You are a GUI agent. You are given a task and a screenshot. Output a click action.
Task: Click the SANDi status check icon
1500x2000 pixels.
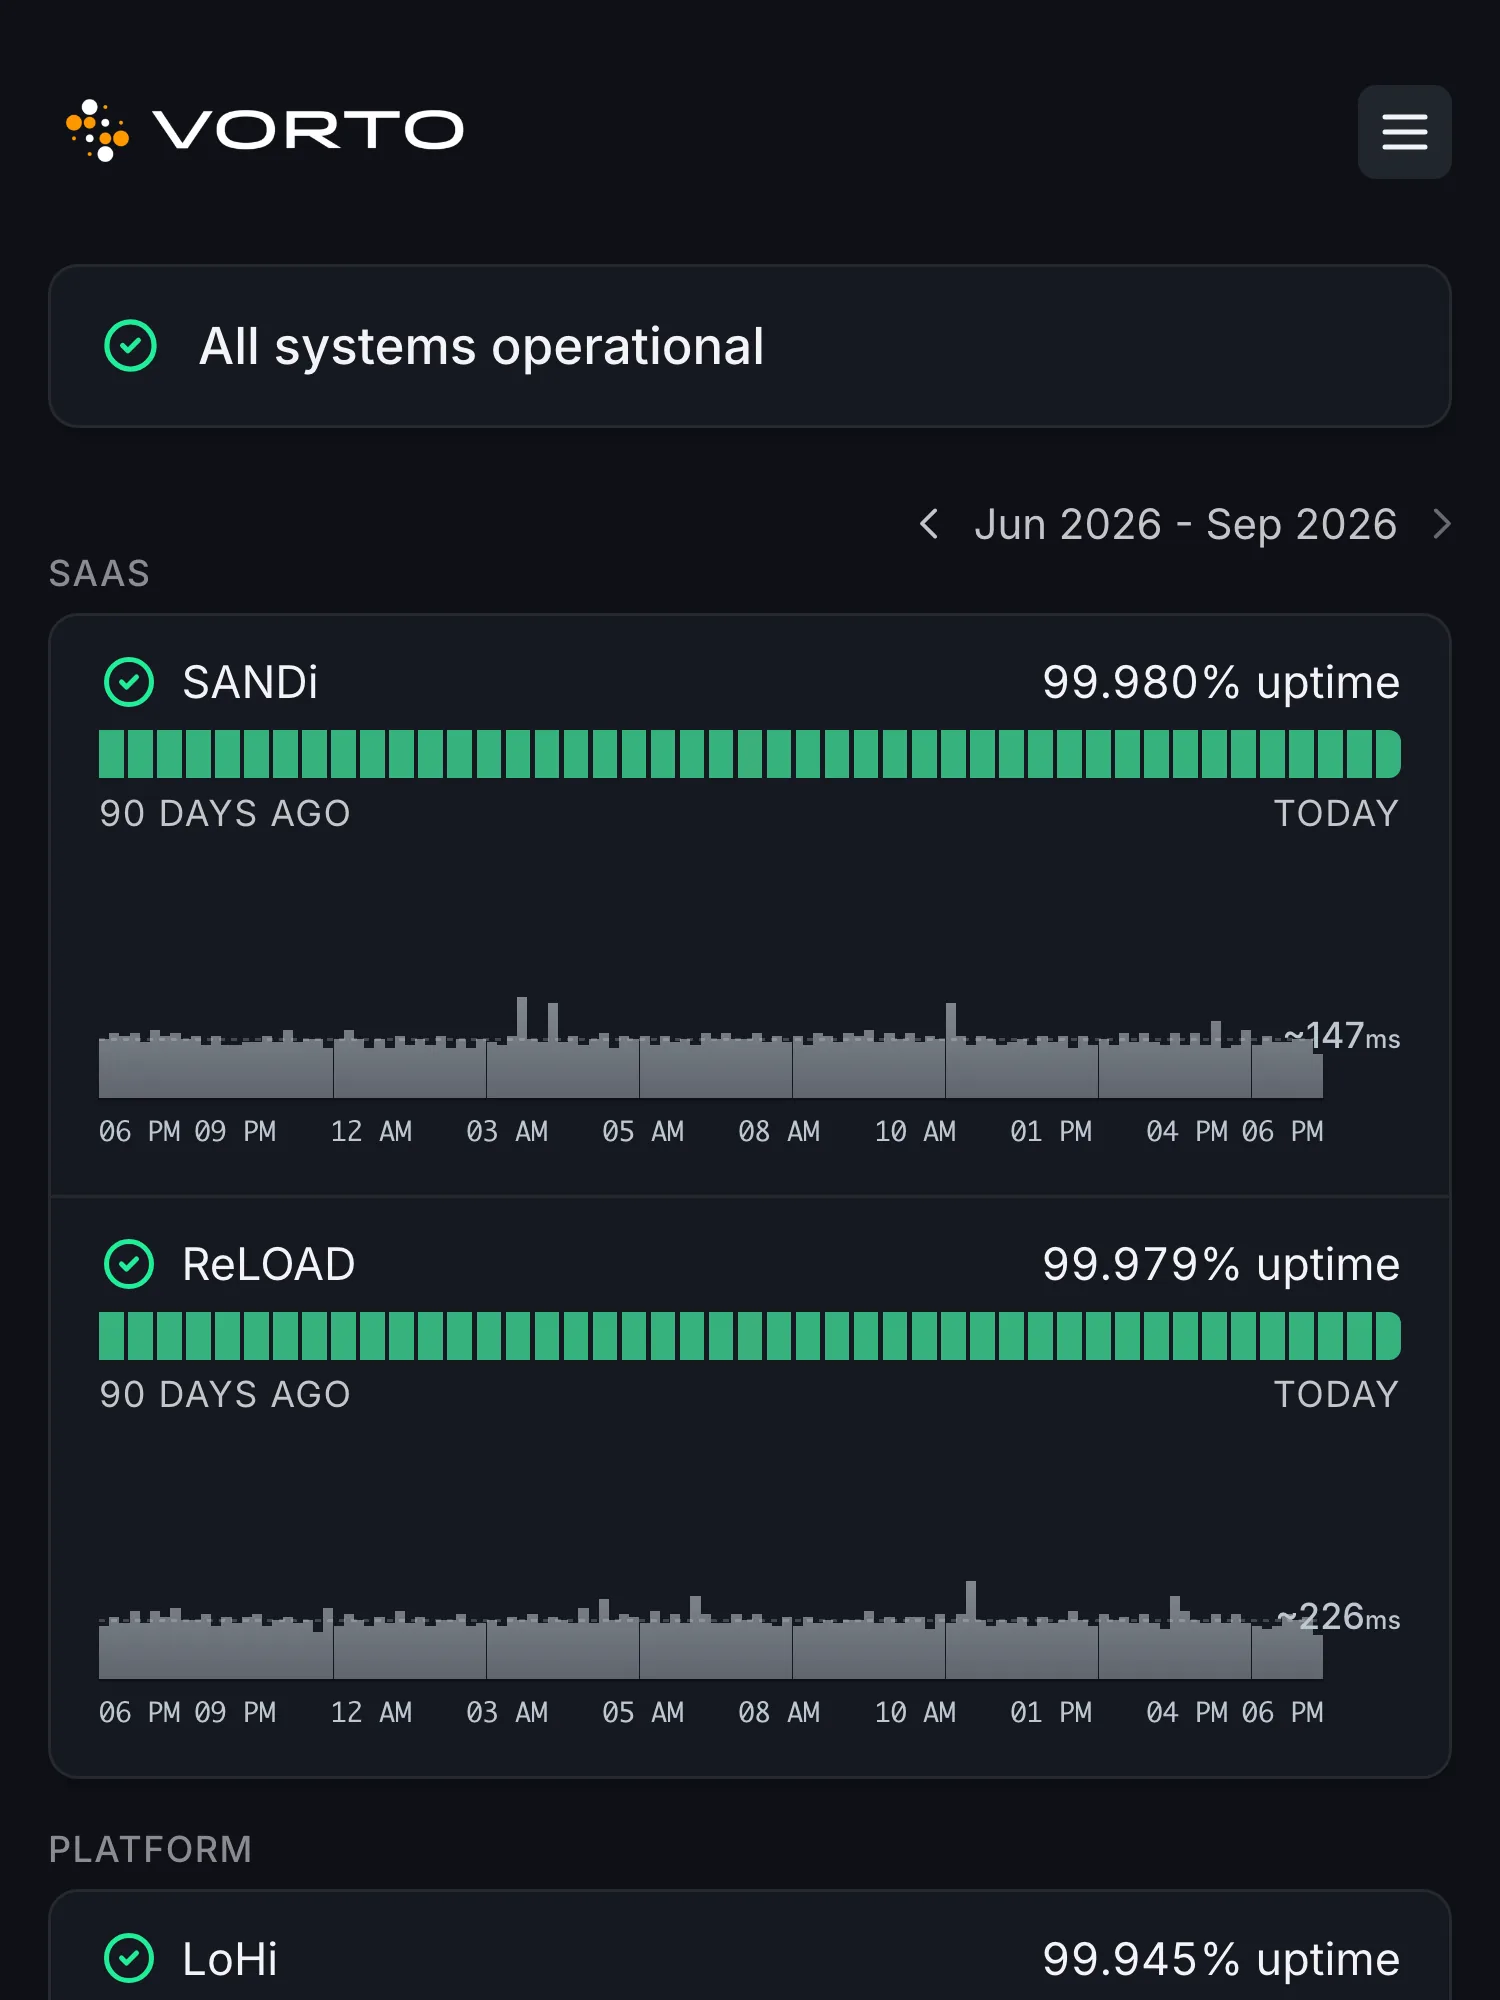click(129, 682)
